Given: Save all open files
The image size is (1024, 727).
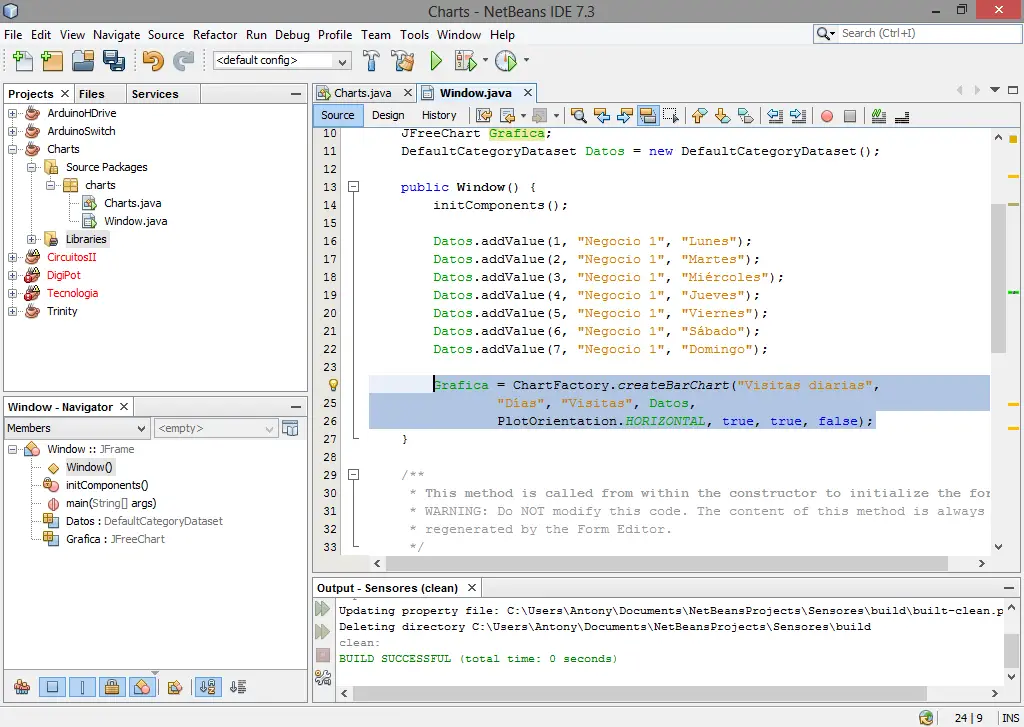Looking at the screenshot, I should click(114, 60).
